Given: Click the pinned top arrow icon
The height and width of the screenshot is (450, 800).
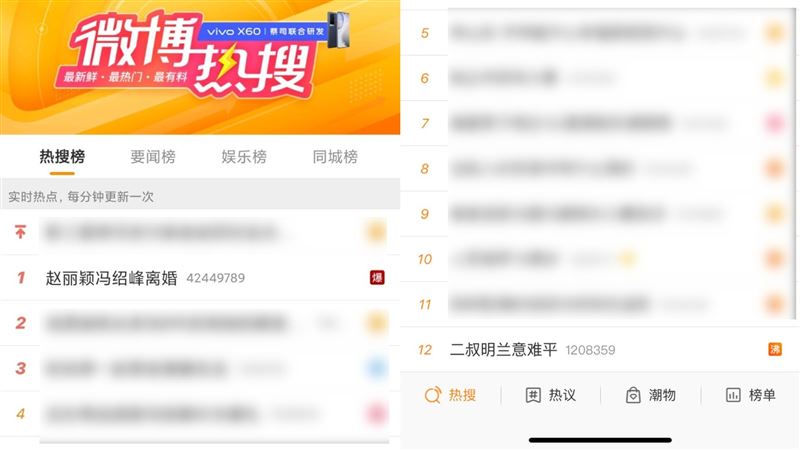Looking at the screenshot, I should [20, 233].
